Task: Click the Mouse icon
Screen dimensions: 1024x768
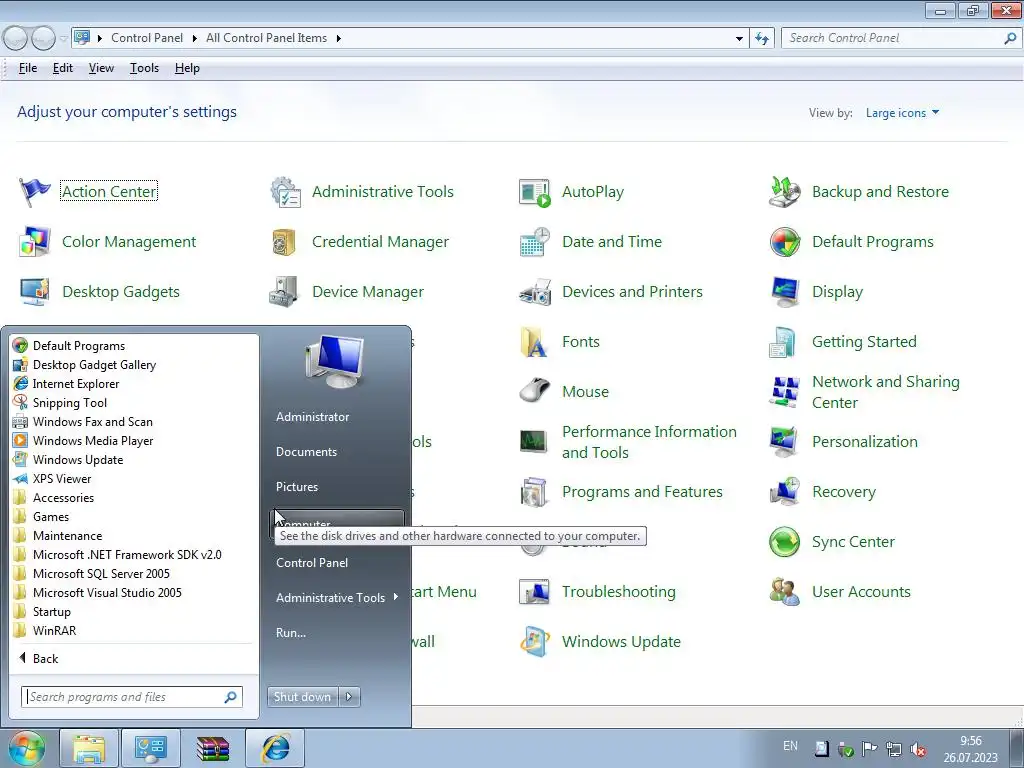Action: pos(535,391)
